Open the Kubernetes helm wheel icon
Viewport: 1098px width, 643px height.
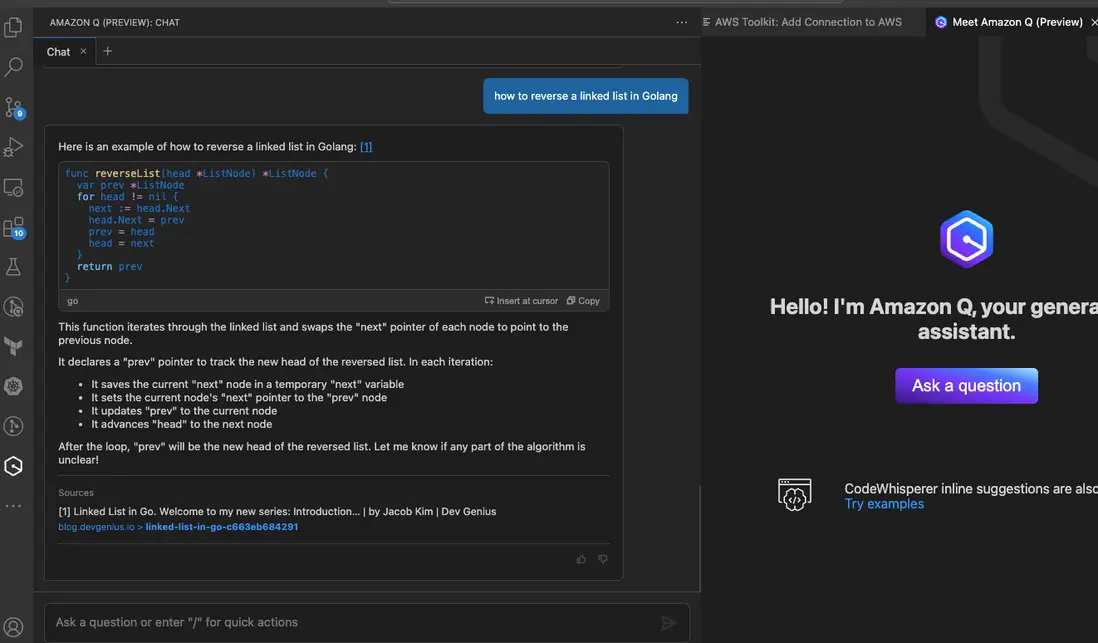14,386
